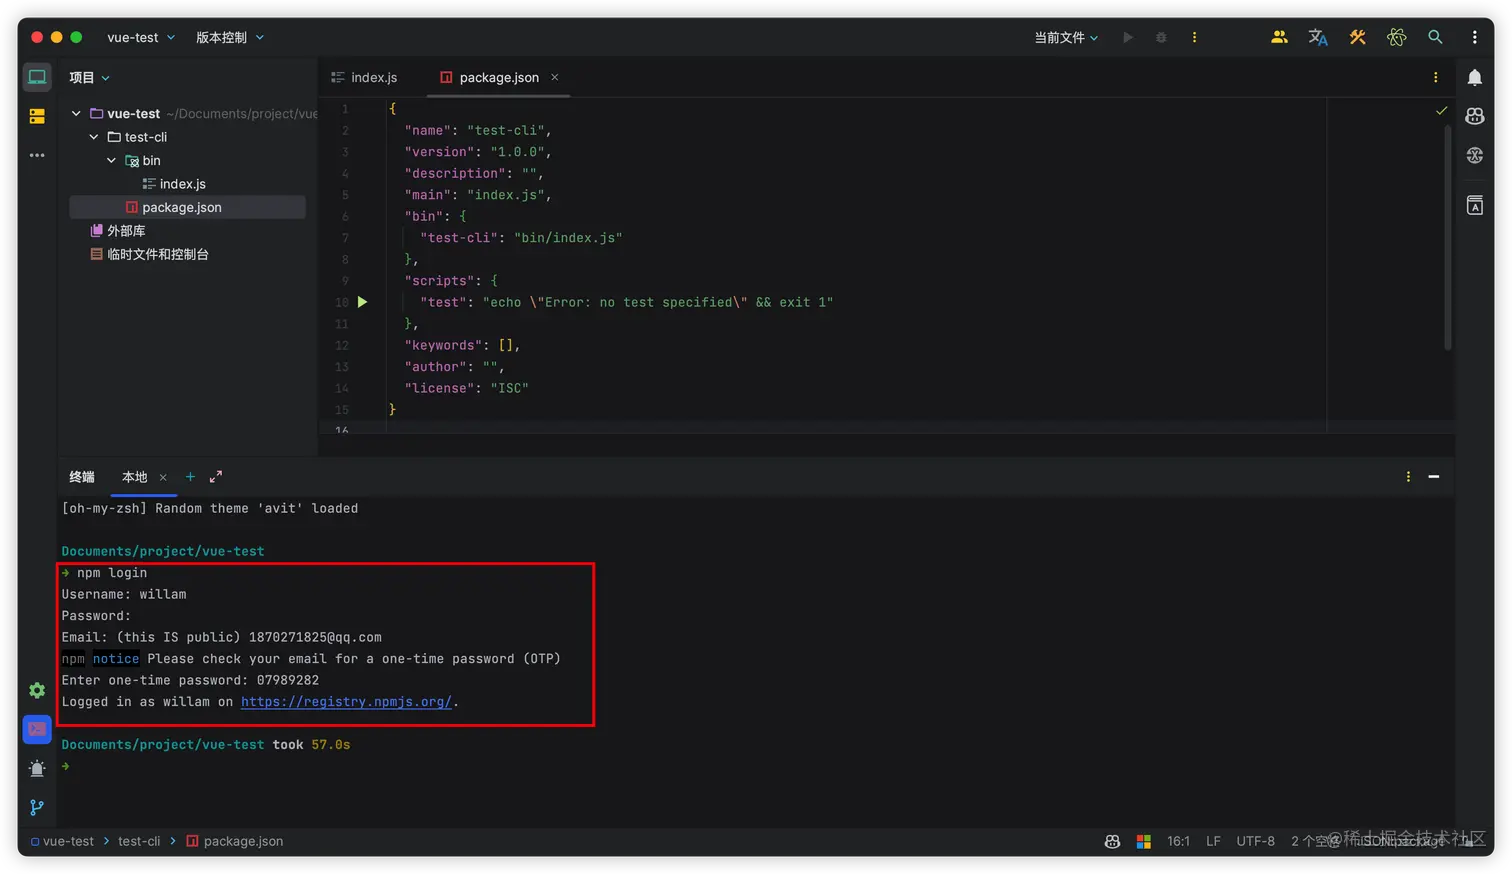Click the atom plugin icon in top toolbar
1512x874 pixels.
click(1396, 37)
